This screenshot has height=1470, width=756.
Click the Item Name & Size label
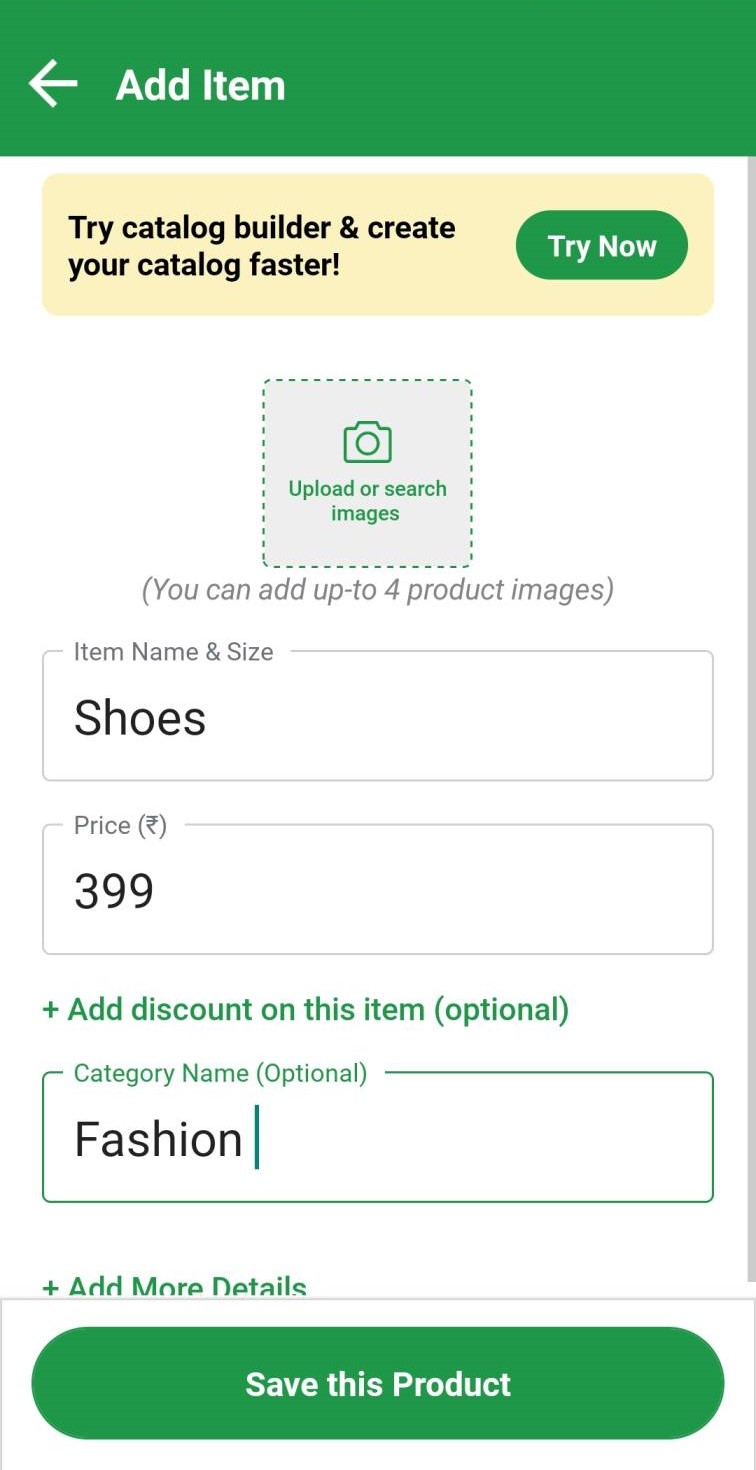[x=173, y=652]
